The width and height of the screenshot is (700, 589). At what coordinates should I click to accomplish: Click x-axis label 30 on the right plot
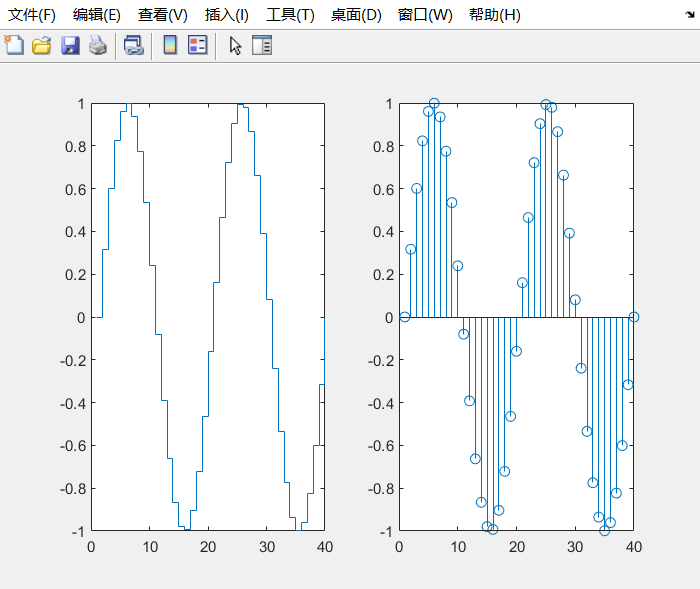pyautogui.click(x=575, y=547)
